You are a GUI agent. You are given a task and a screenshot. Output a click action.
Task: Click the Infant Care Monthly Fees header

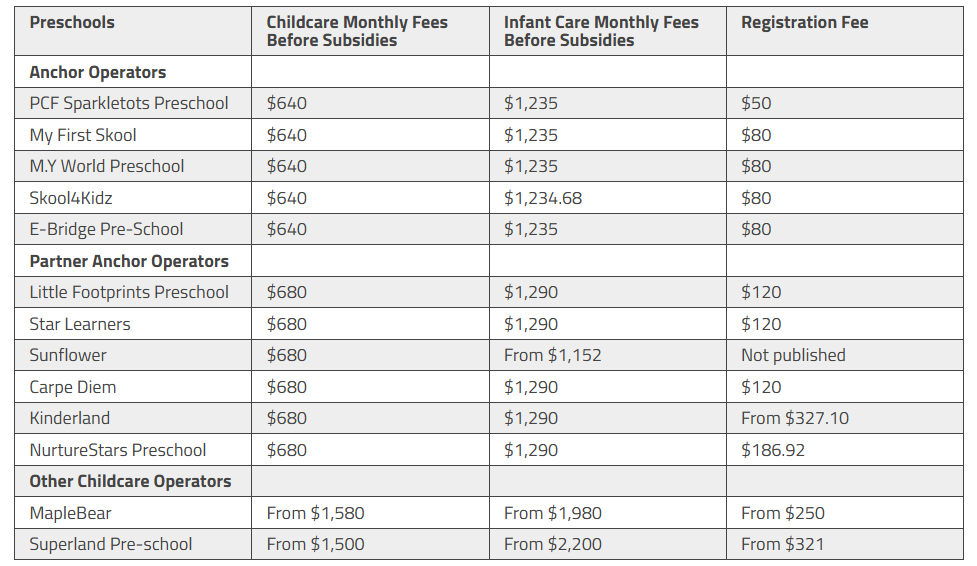click(608, 31)
